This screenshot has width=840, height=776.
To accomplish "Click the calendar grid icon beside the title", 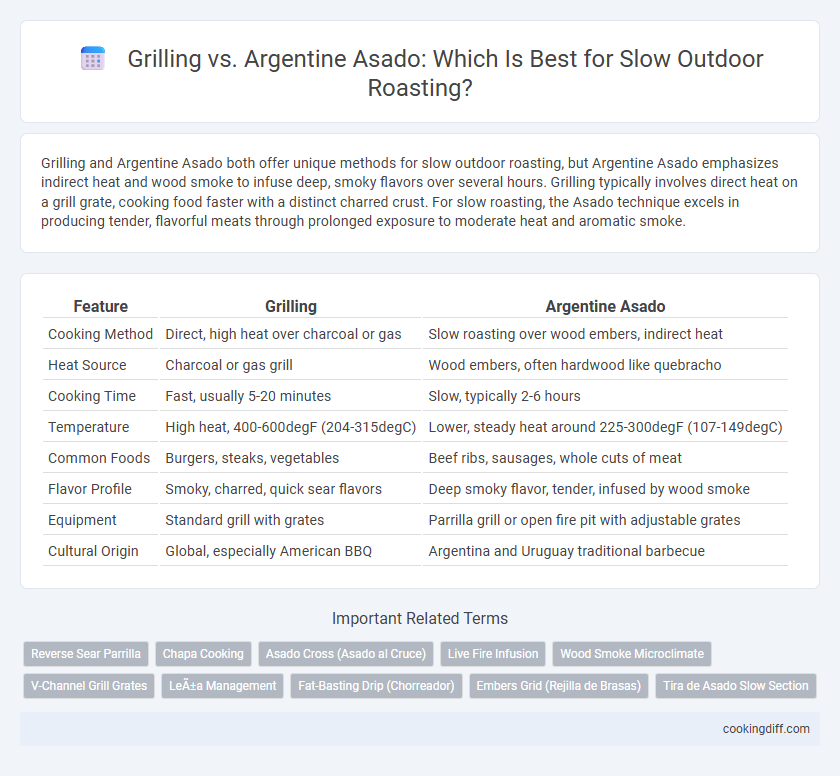I will click(x=93, y=59).
